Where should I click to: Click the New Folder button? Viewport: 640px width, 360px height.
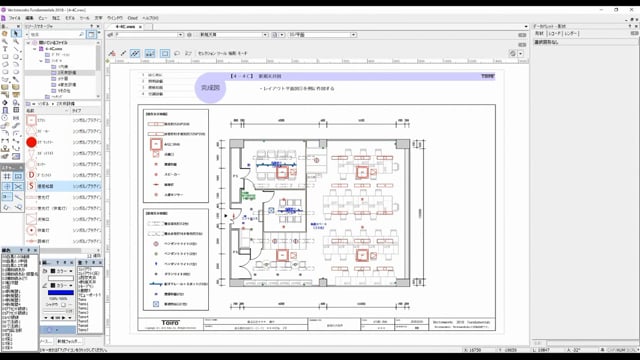coord(69,341)
